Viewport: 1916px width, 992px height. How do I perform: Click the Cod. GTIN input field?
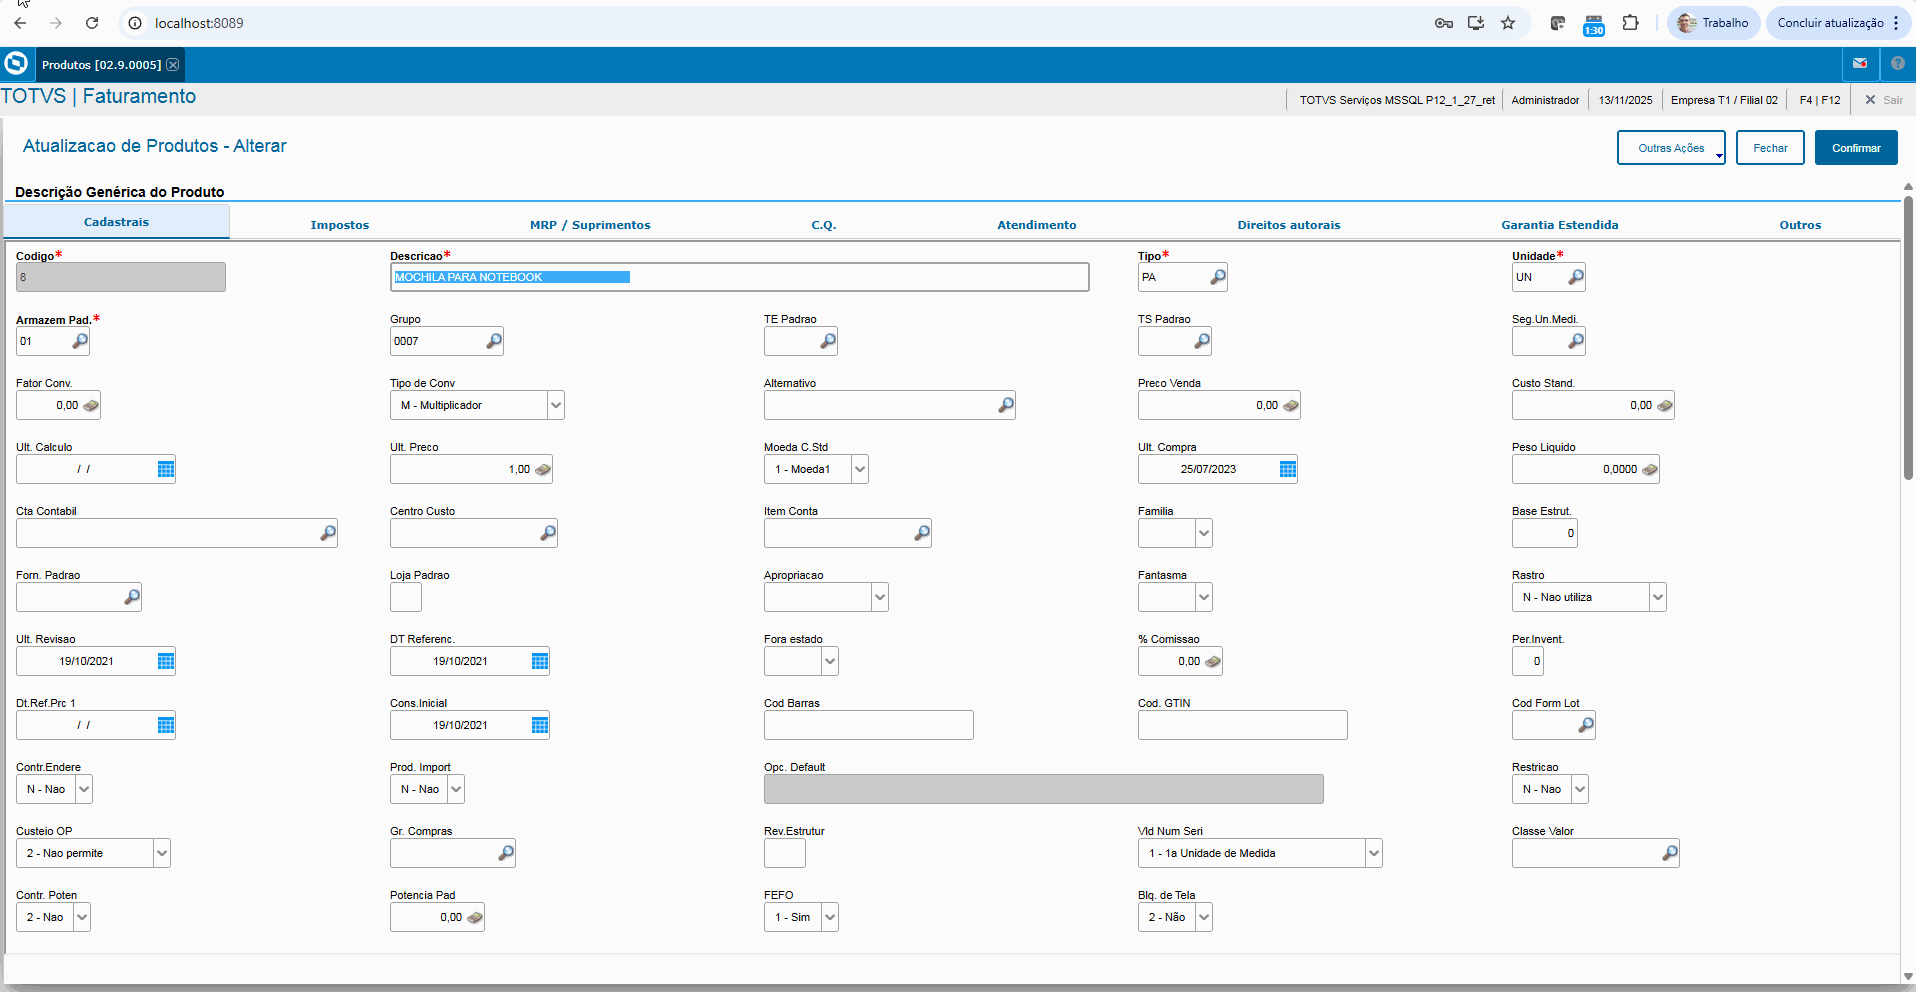point(1242,725)
